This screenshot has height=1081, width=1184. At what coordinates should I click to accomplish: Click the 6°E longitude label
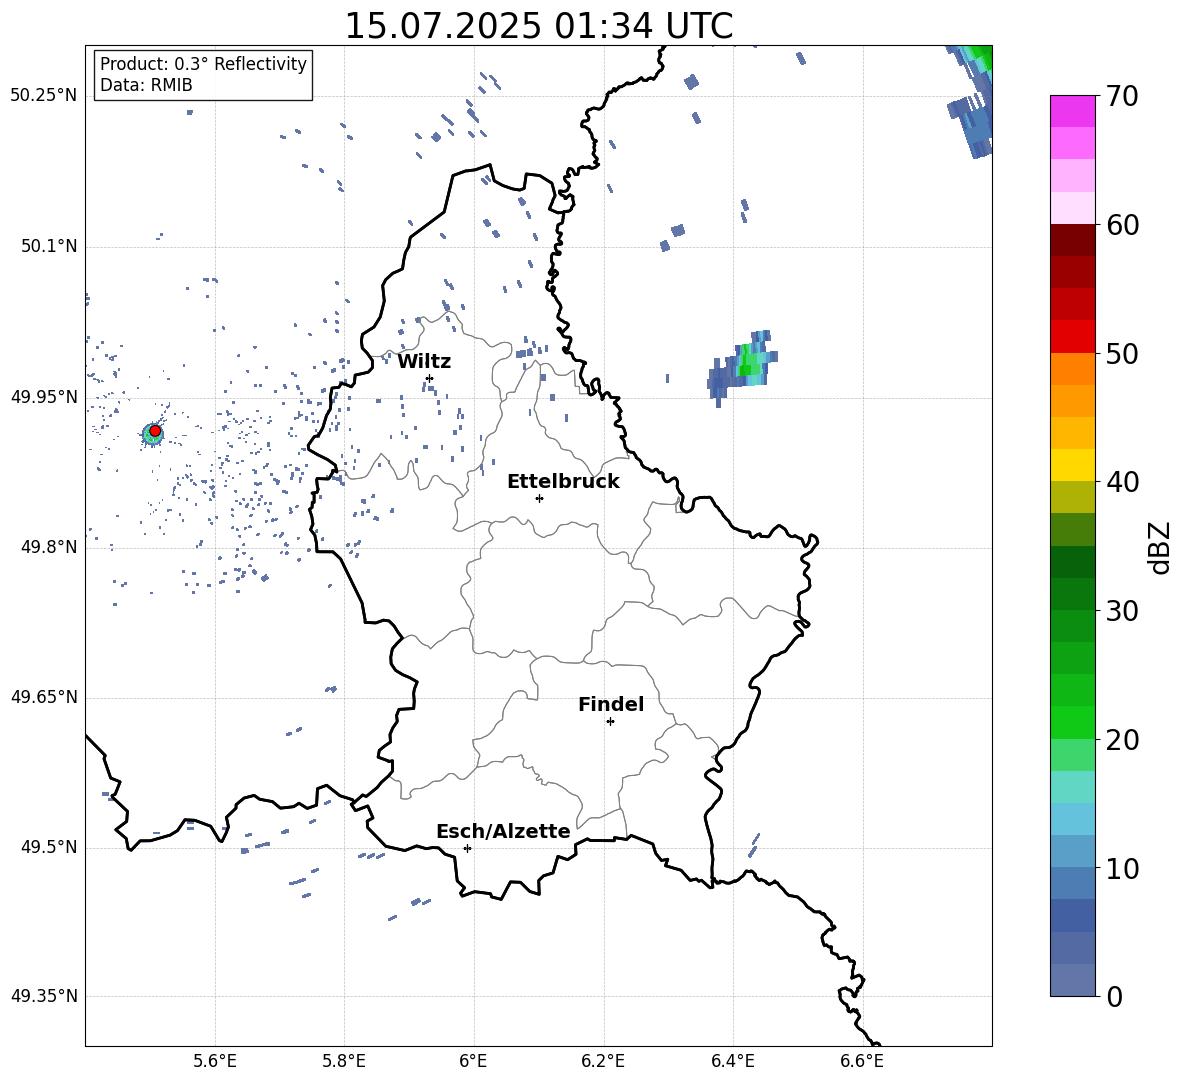[x=473, y=1061]
